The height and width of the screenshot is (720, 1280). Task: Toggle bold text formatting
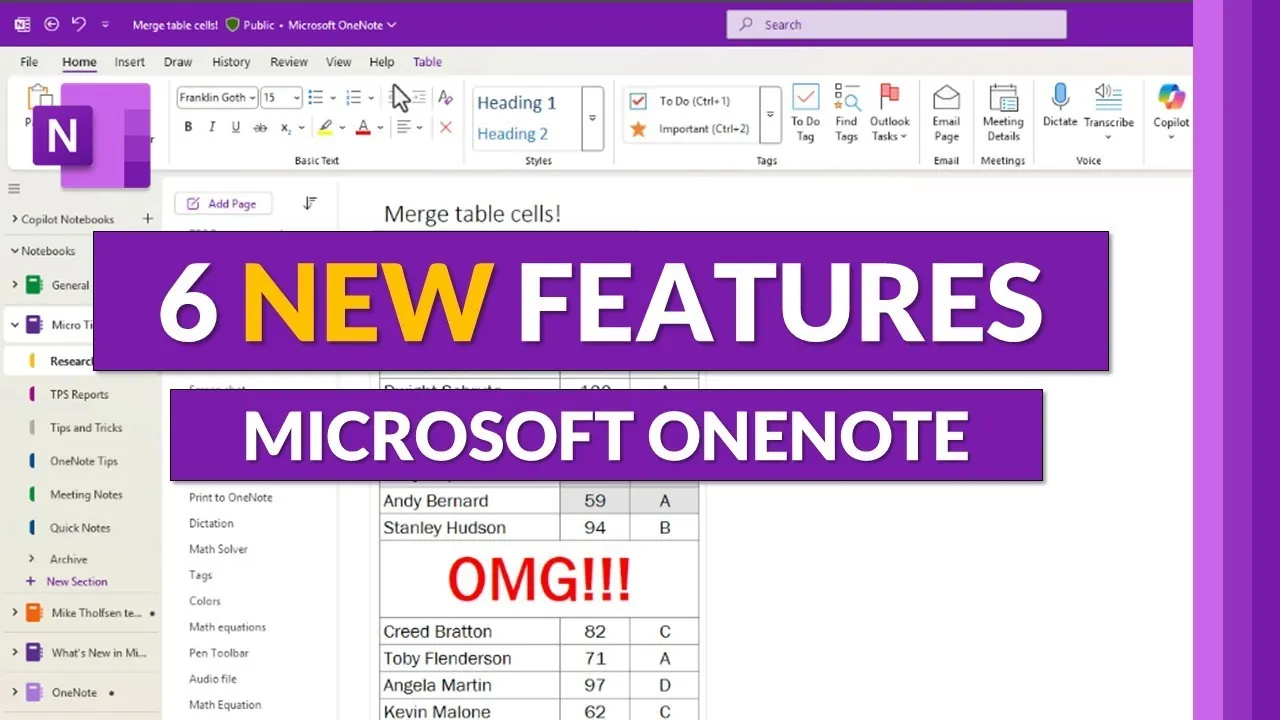188,128
